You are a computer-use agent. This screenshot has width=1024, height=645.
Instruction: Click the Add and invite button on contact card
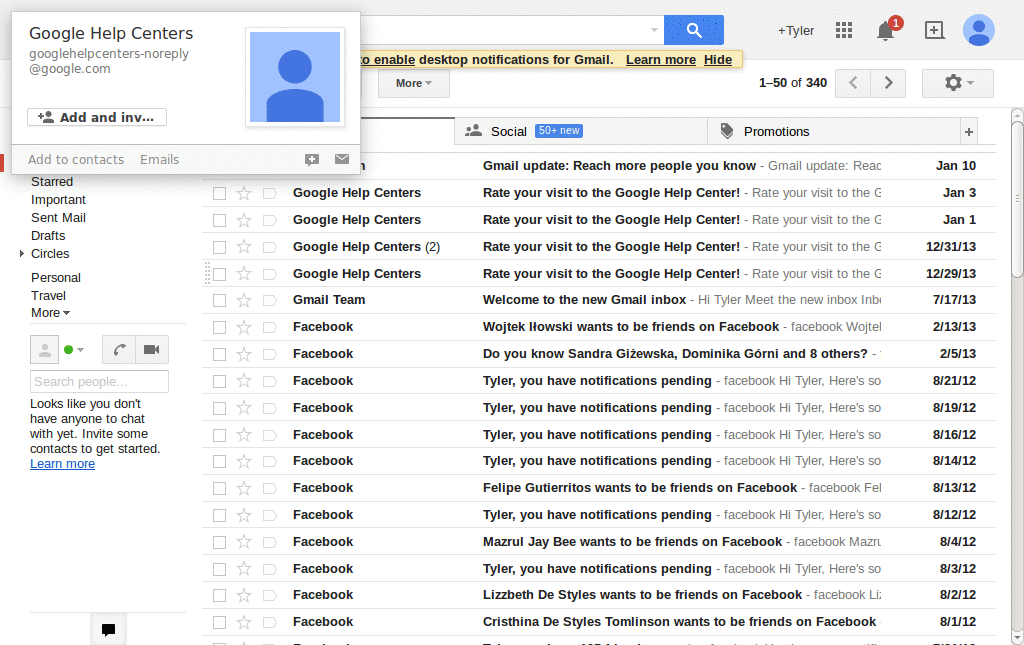click(96, 117)
